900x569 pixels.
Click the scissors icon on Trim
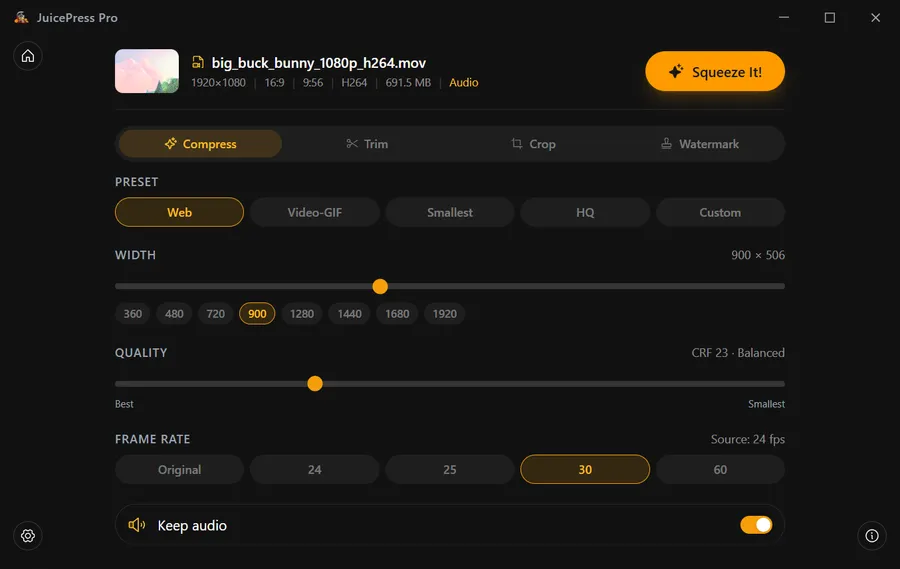pos(352,144)
